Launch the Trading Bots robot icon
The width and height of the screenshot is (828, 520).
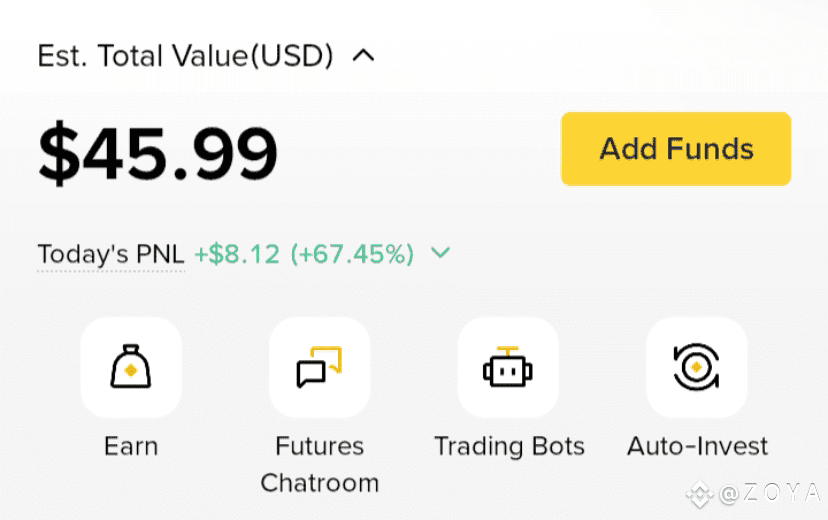[x=508, y=367]
